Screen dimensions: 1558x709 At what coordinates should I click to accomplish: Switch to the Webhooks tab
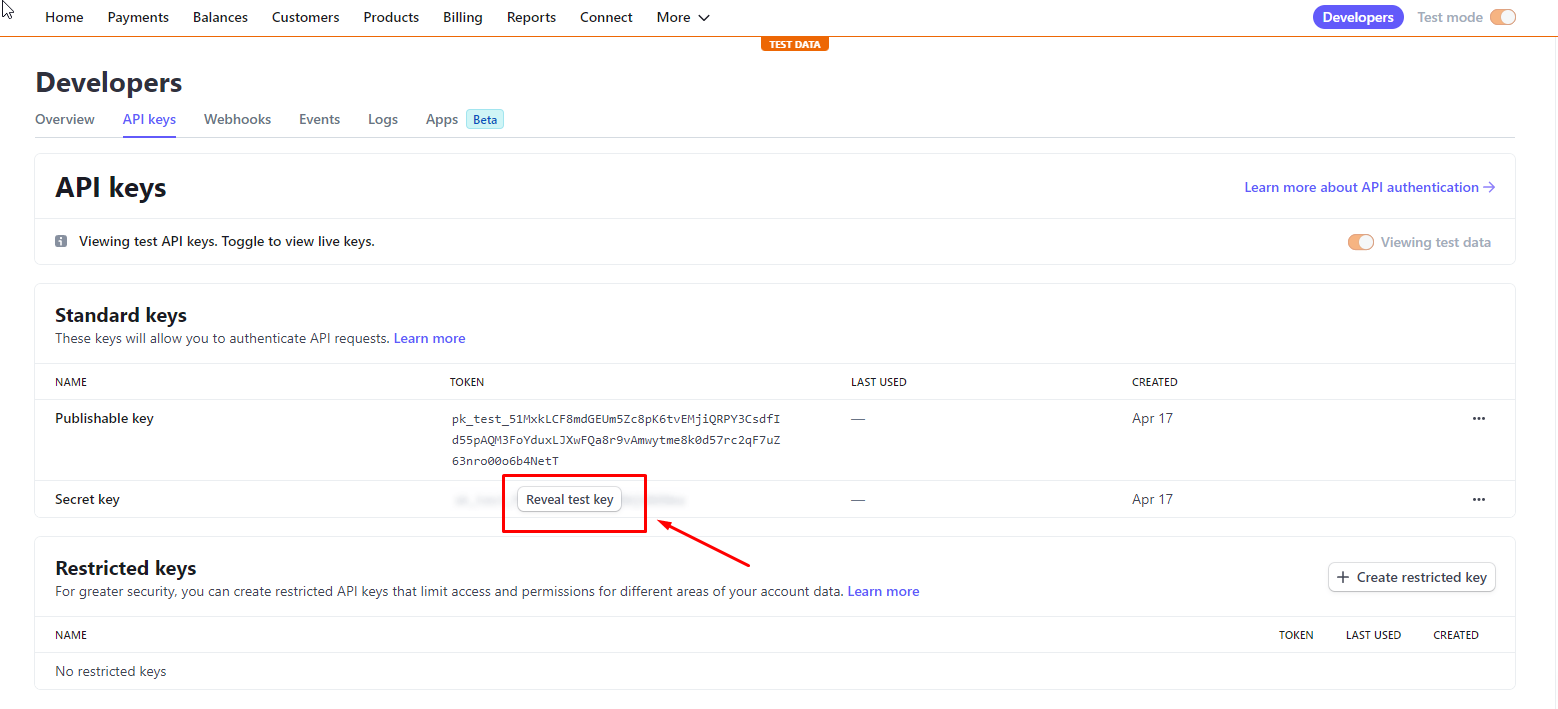point(237,120)
